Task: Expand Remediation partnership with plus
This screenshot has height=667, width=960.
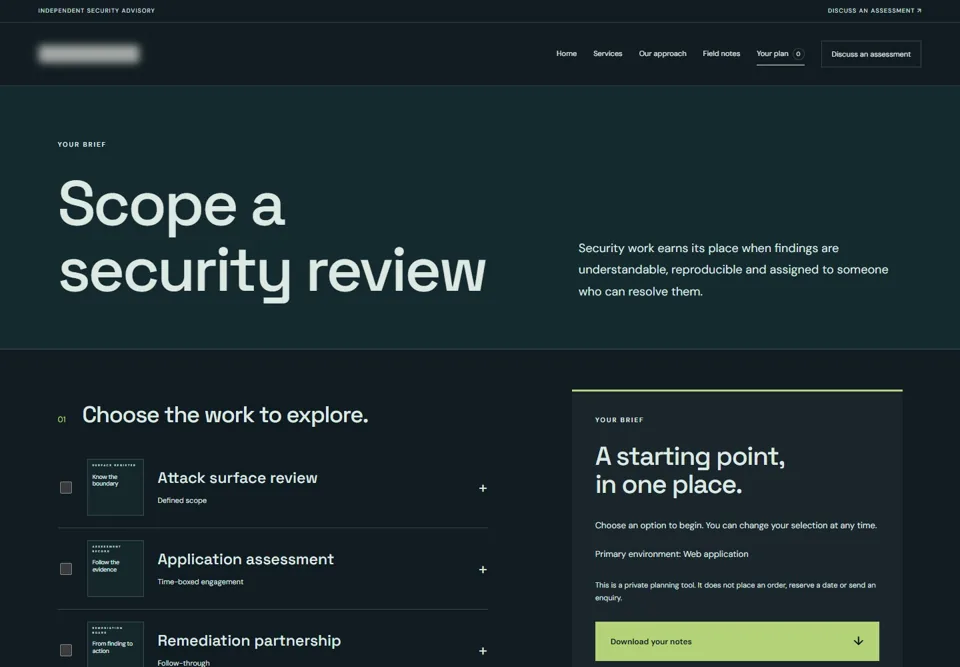Action: tap(482, 651)
